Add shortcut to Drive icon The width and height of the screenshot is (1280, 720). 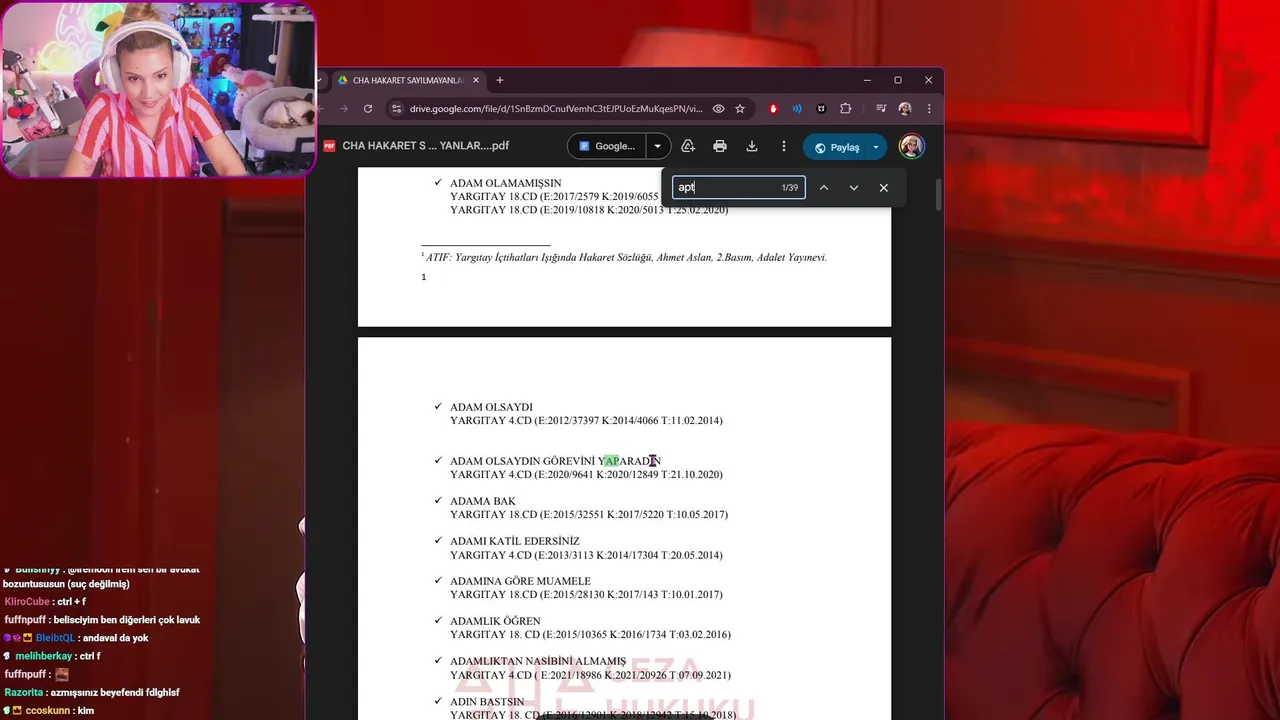pyautogui.click(x=688, y=146)
